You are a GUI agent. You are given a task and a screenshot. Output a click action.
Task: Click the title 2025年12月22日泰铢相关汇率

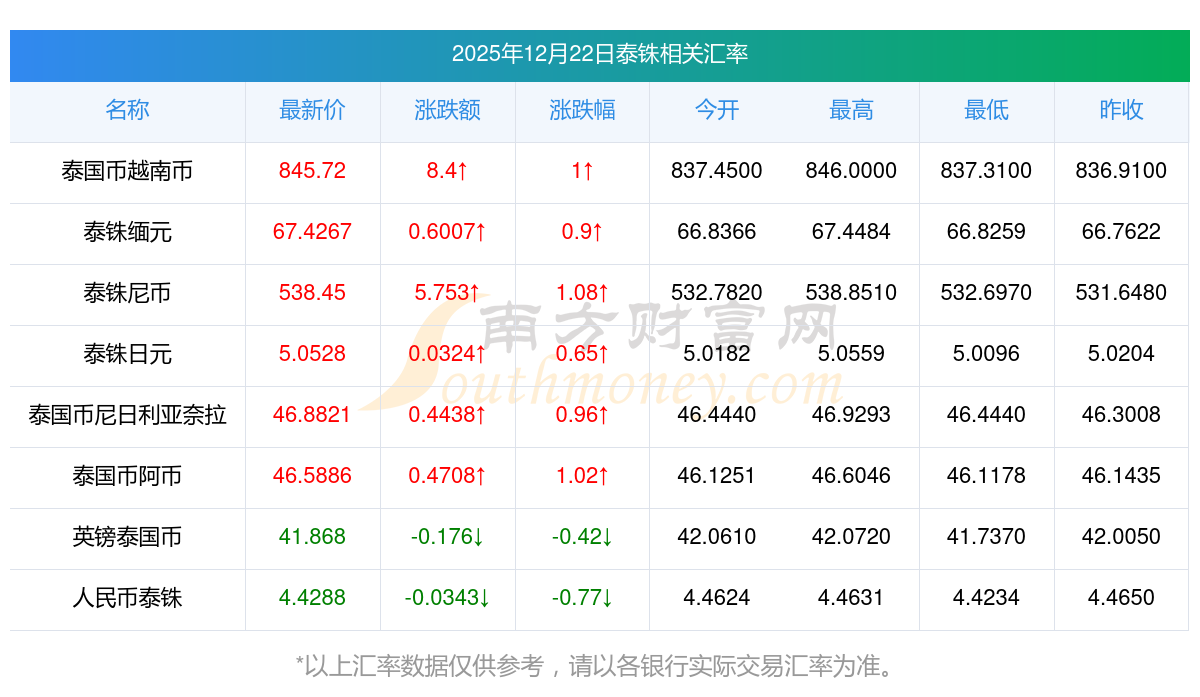point(600,54)
